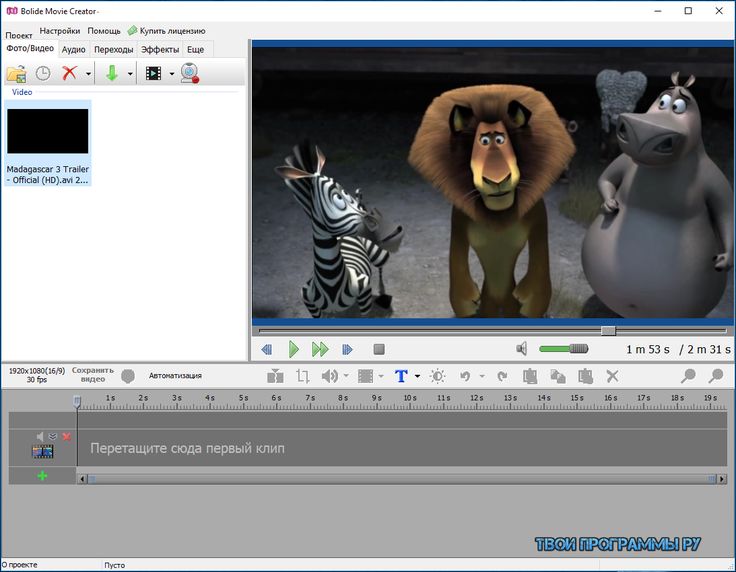The image size is (736, 572).
Task: Click the timeline audio volume tool
Action: (330, 376)
